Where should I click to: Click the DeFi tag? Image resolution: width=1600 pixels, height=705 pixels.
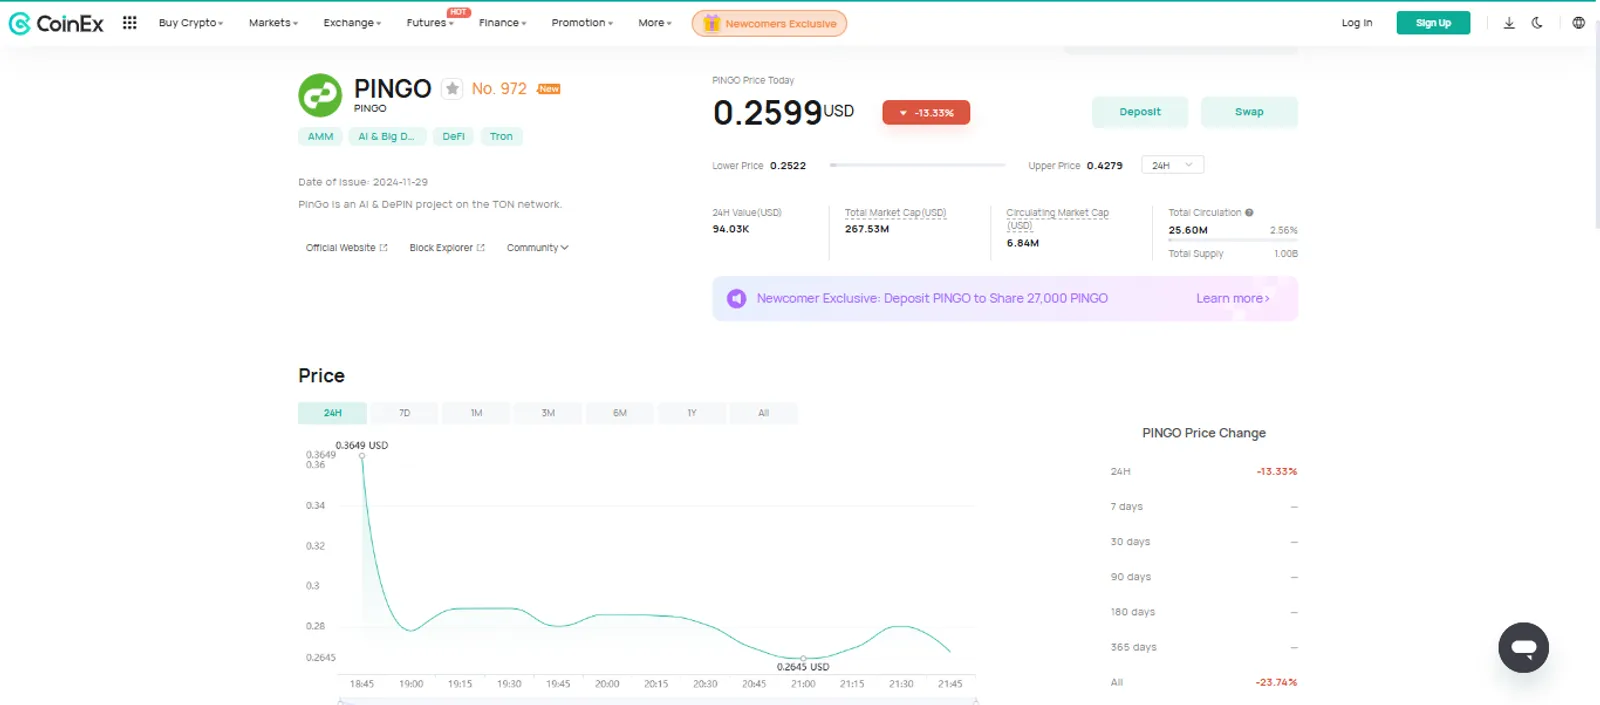[454, 137]
